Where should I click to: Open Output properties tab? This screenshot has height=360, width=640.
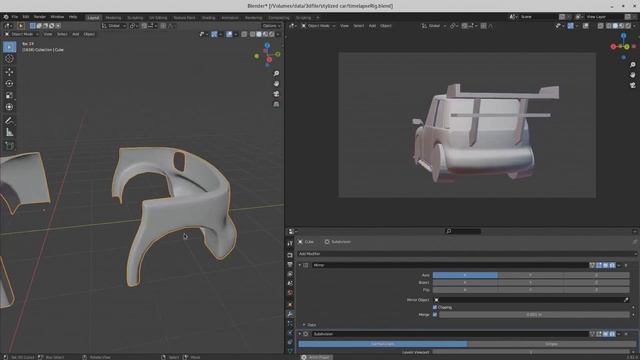pos(290,264)
